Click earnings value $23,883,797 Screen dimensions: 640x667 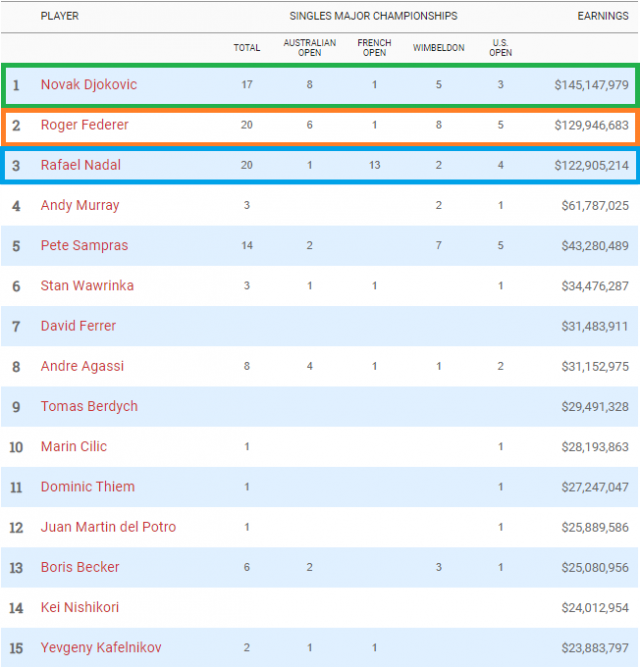[x=595, y=648]
